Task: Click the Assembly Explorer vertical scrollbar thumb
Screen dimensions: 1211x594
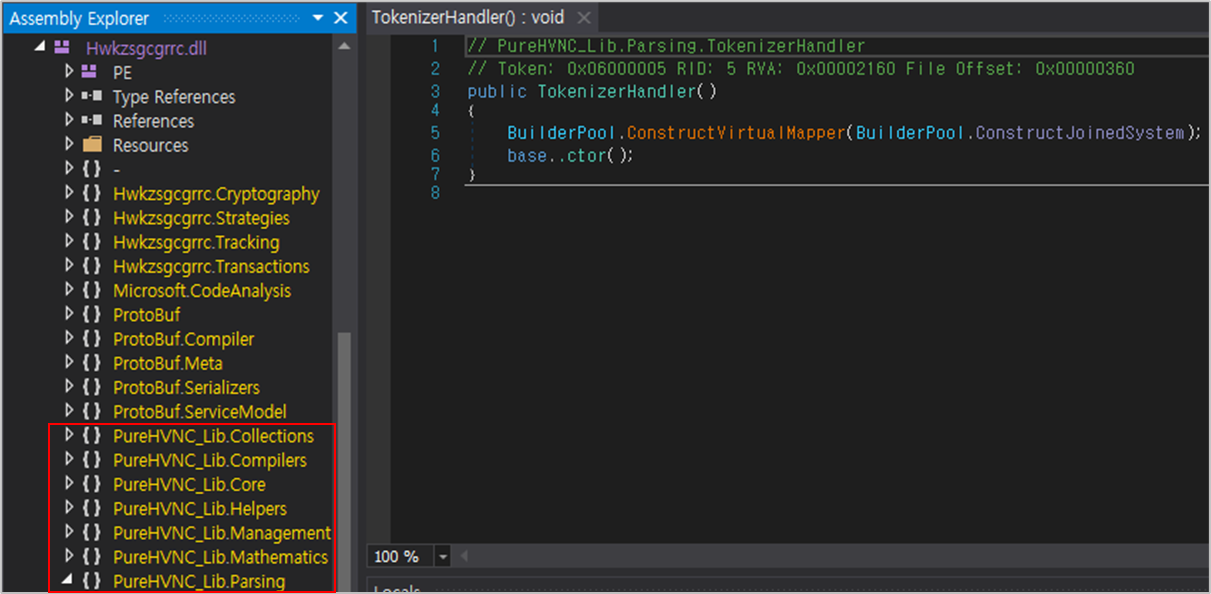Action: 344,462
